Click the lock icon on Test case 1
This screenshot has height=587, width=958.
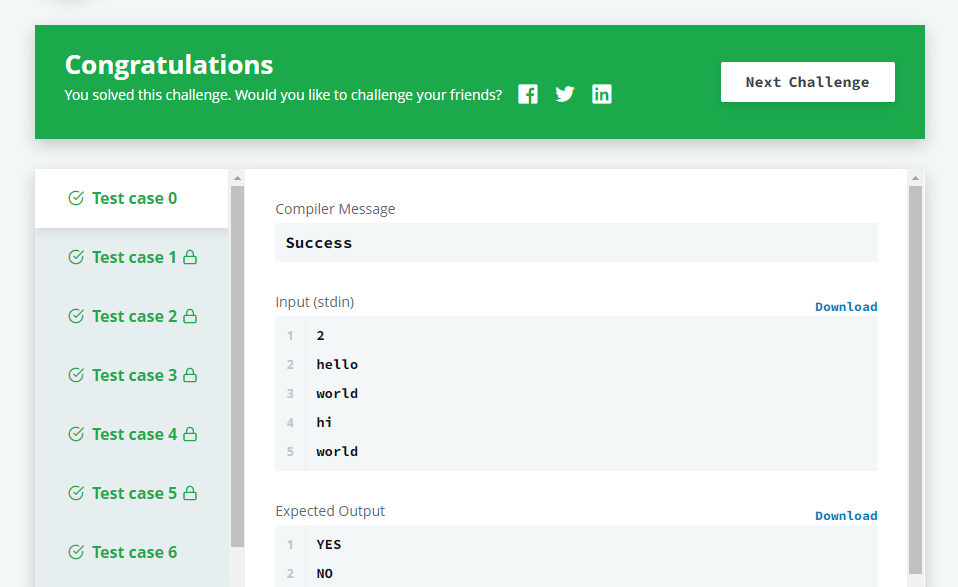click(190, 257)
